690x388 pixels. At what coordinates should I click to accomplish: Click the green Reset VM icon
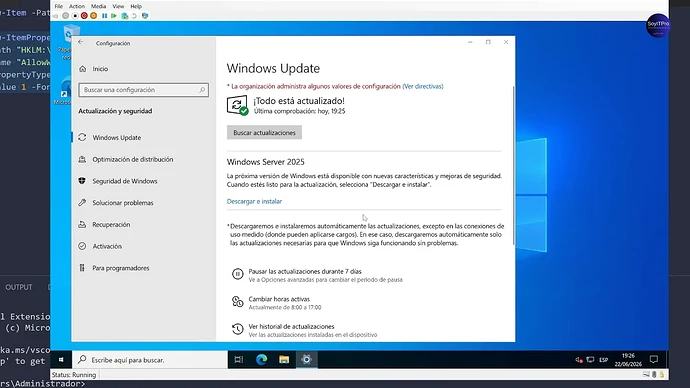[114, 16]
